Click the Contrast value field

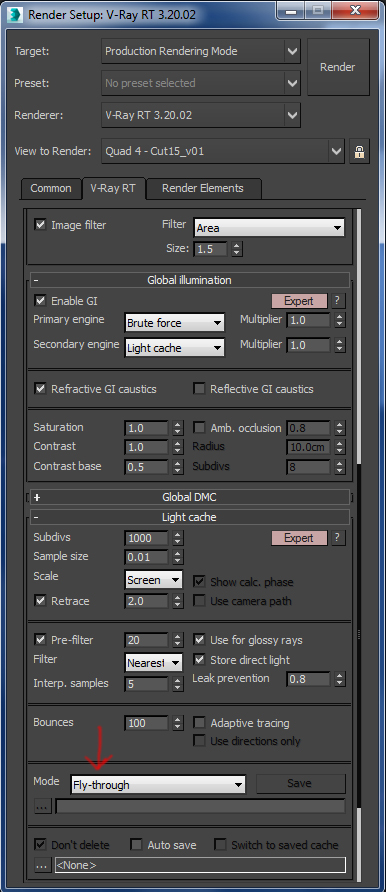[x=147, y=447]
